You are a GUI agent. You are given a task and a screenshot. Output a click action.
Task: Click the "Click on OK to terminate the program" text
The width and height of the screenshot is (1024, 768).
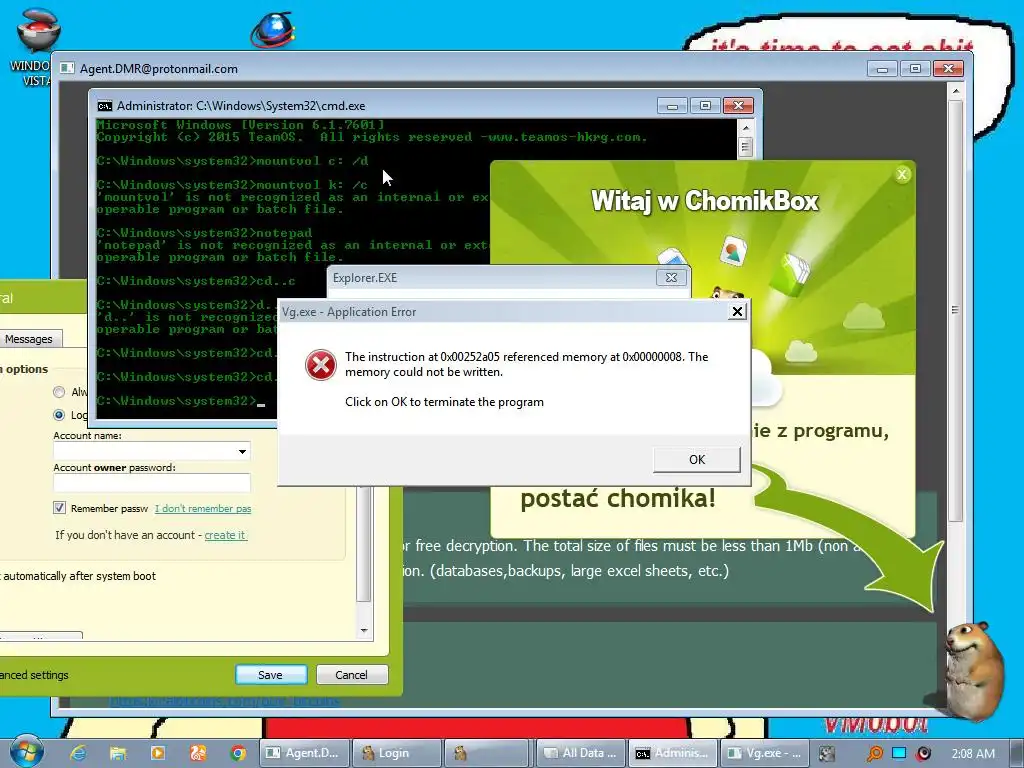pos(444,402)
